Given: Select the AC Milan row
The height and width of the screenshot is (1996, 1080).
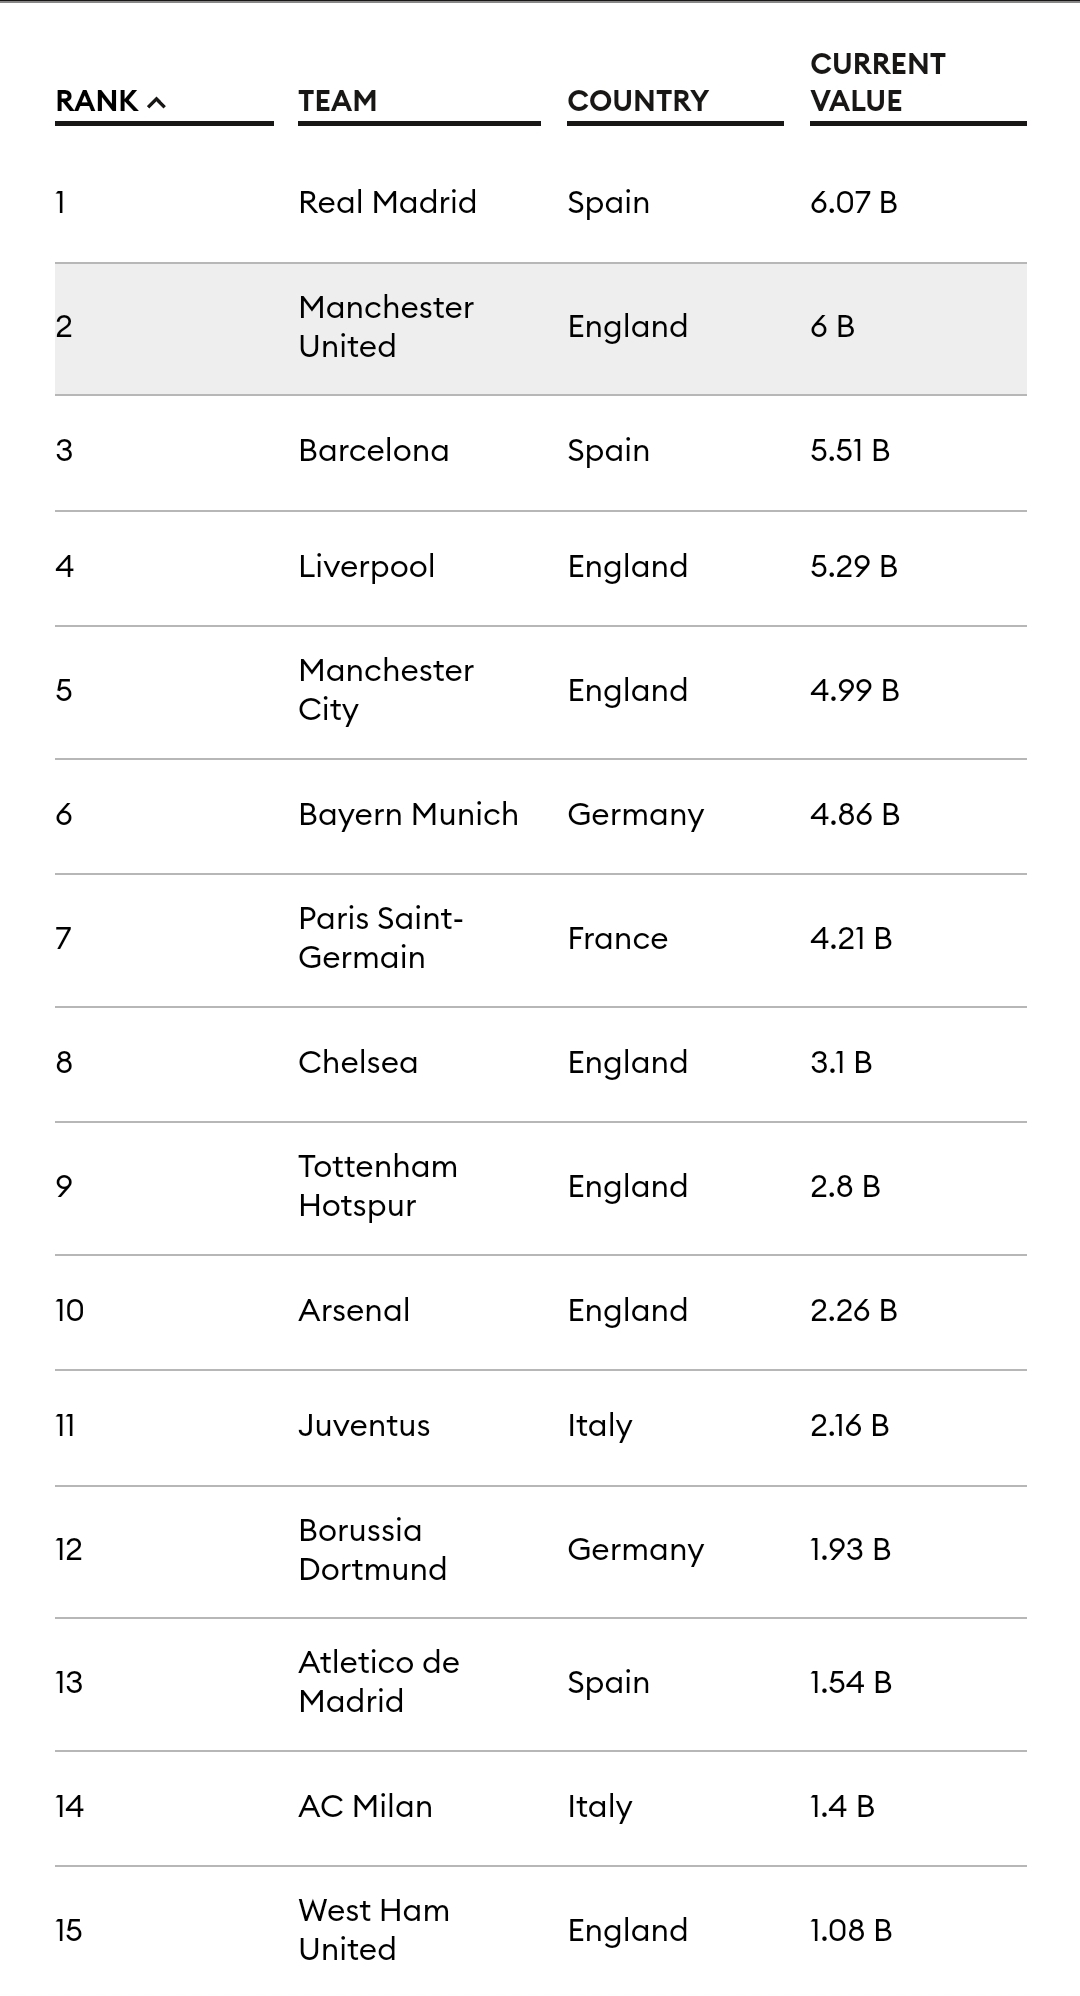Looking at the screenshot, I should coord(541,1807).
